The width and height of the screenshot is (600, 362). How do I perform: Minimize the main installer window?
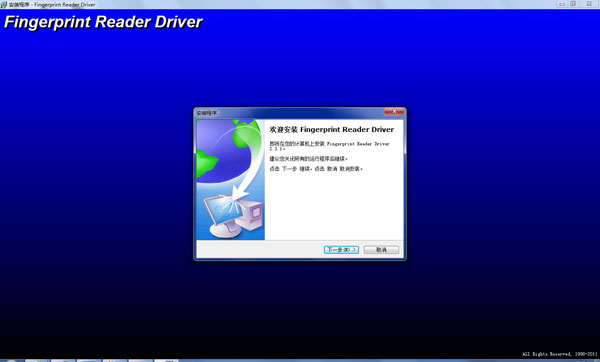click(x=562, y=4)
